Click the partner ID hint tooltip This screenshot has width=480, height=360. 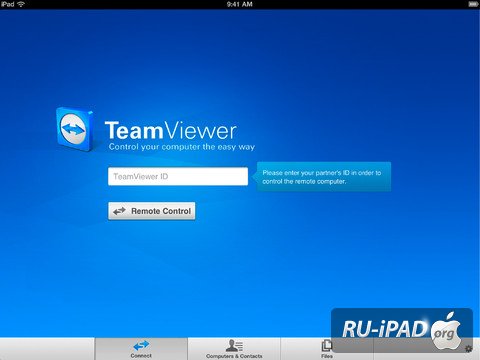click(x=322, y=177)
